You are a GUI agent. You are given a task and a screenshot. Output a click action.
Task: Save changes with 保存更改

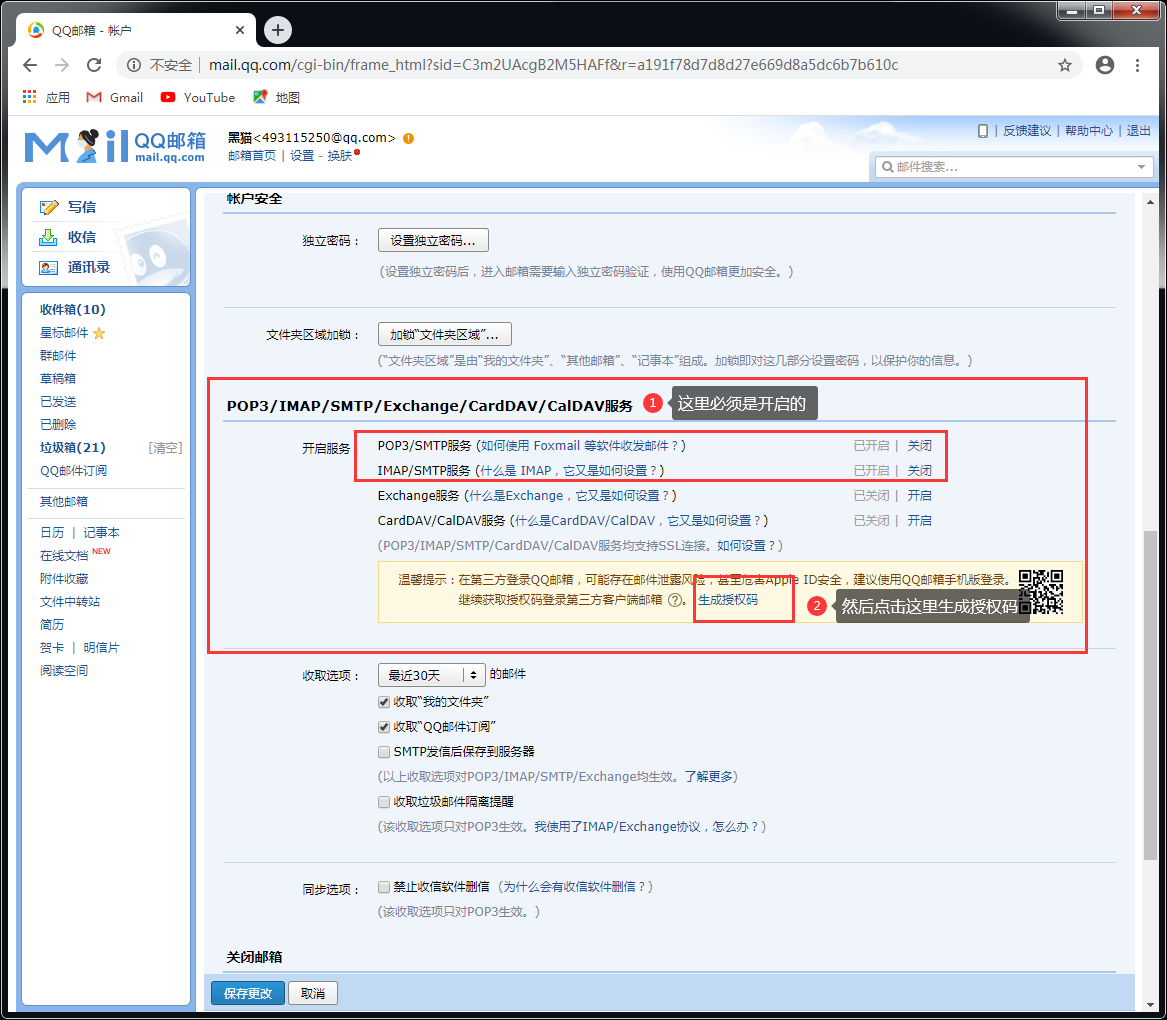tap(248, 993)
